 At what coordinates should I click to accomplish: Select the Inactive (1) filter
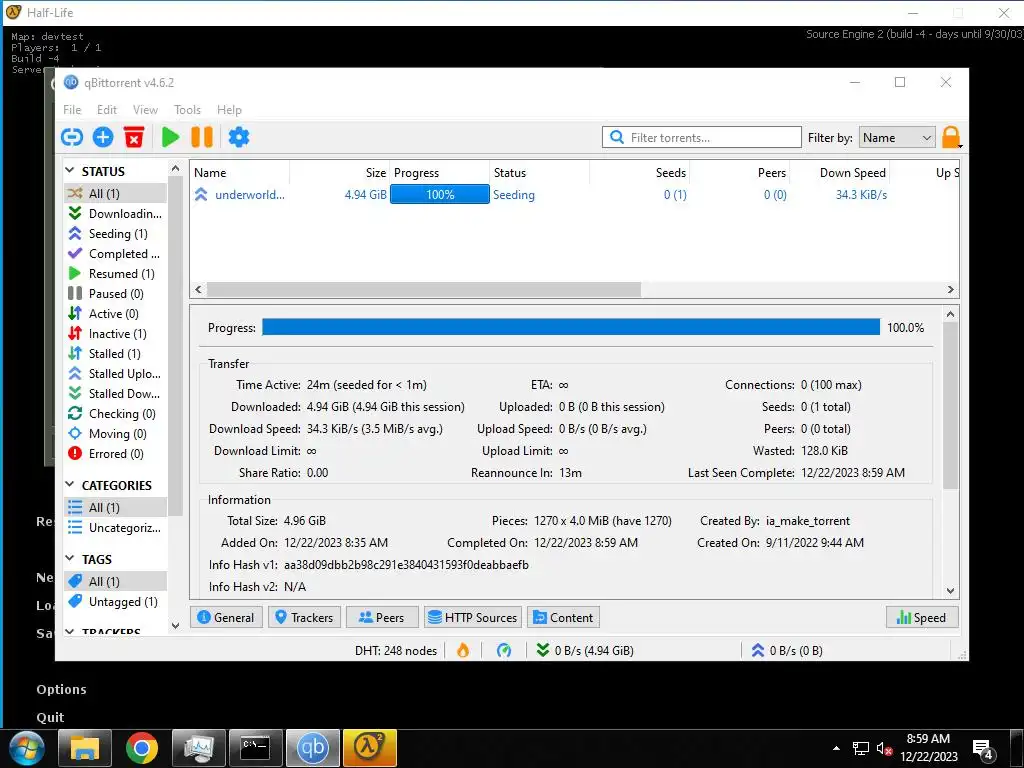(115, 334)
